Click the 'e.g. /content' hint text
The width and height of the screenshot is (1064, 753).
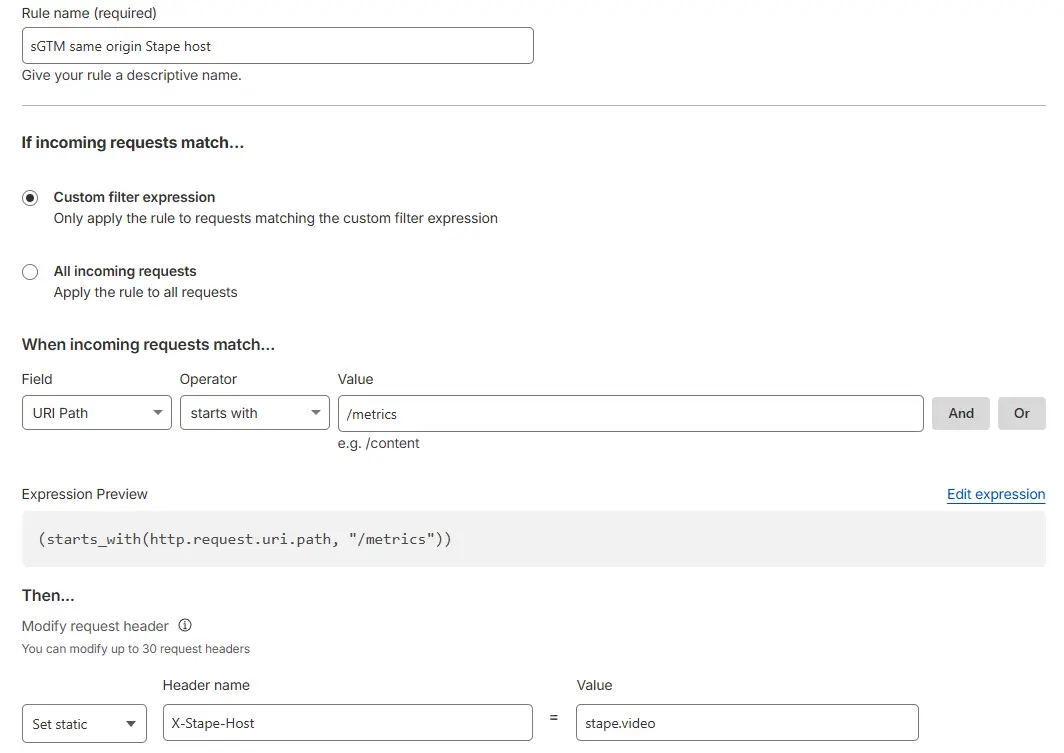[379, 443]
